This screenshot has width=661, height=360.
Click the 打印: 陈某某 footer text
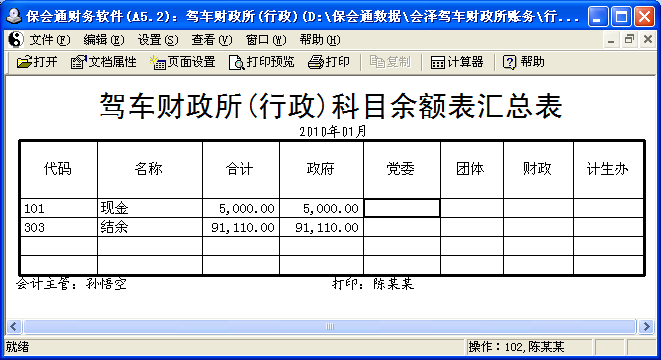[x=373, y=284]
